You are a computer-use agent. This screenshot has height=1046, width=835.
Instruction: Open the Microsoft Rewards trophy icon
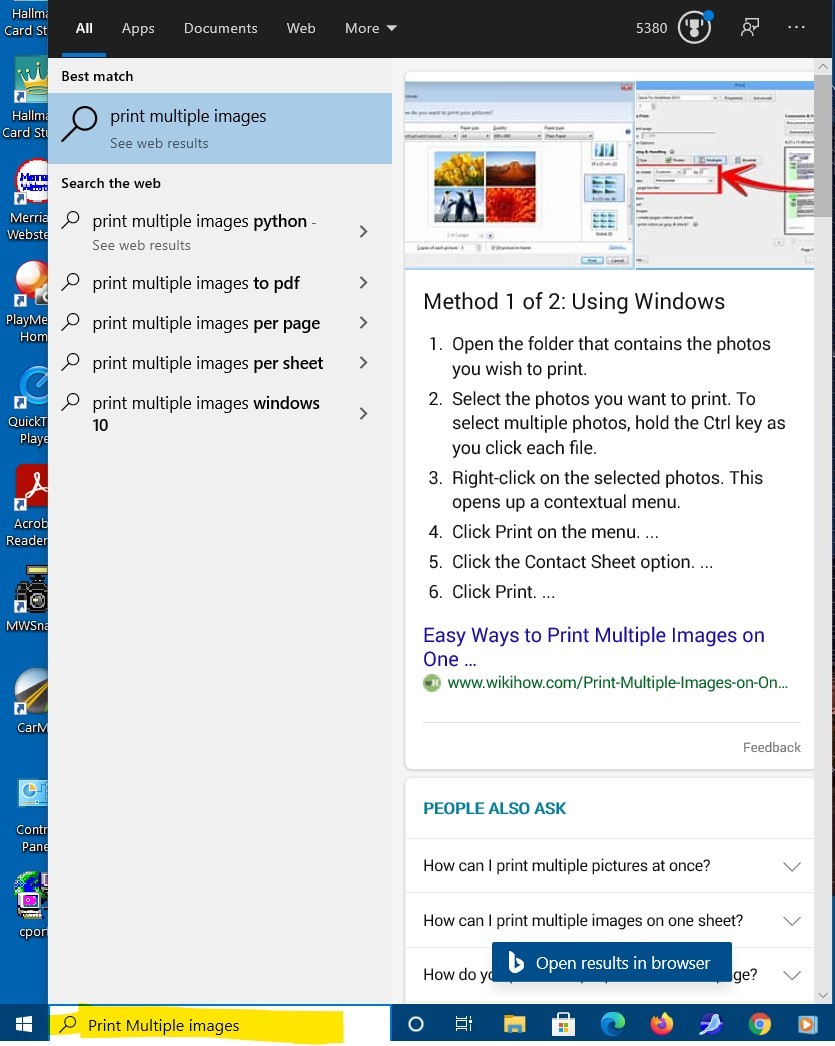(694, 28)
